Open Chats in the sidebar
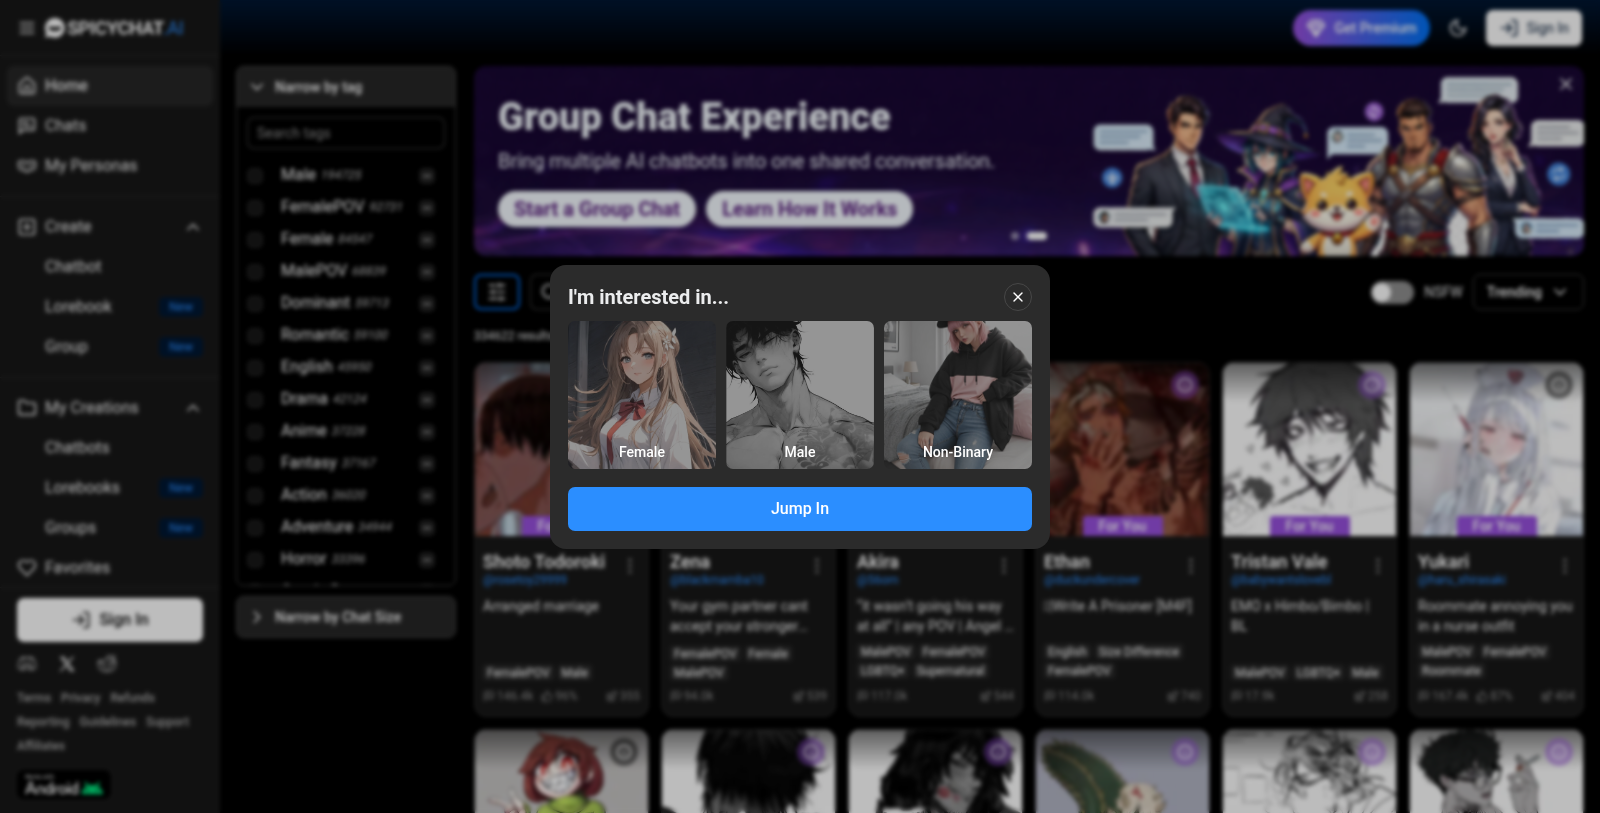Image resolution: width=1600 pixels, height=813 pixels. pos(110,126)
